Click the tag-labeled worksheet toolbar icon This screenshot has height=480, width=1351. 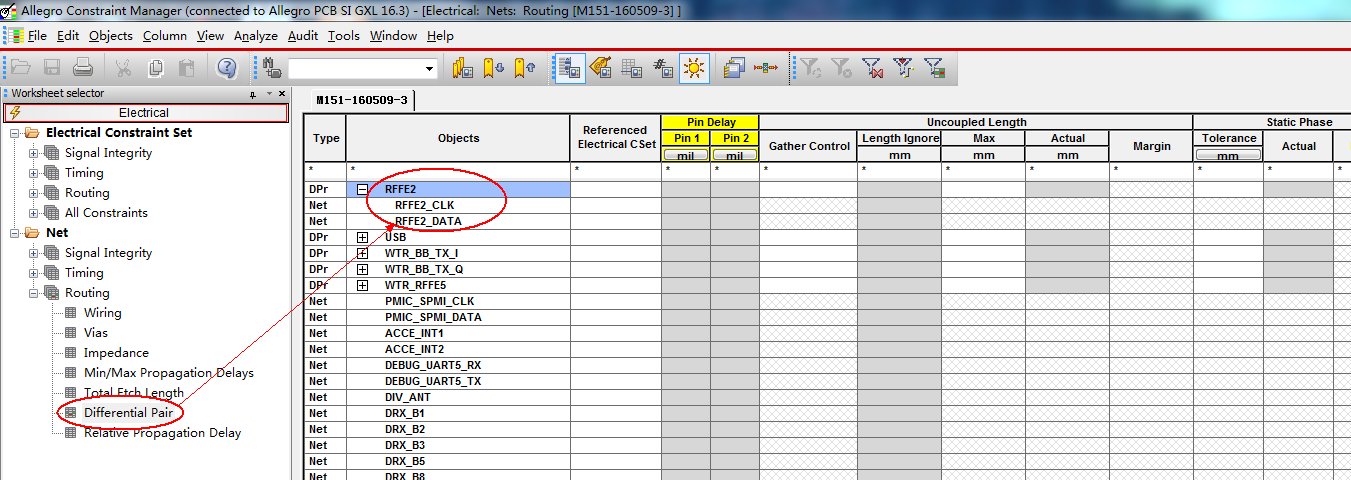600,68
